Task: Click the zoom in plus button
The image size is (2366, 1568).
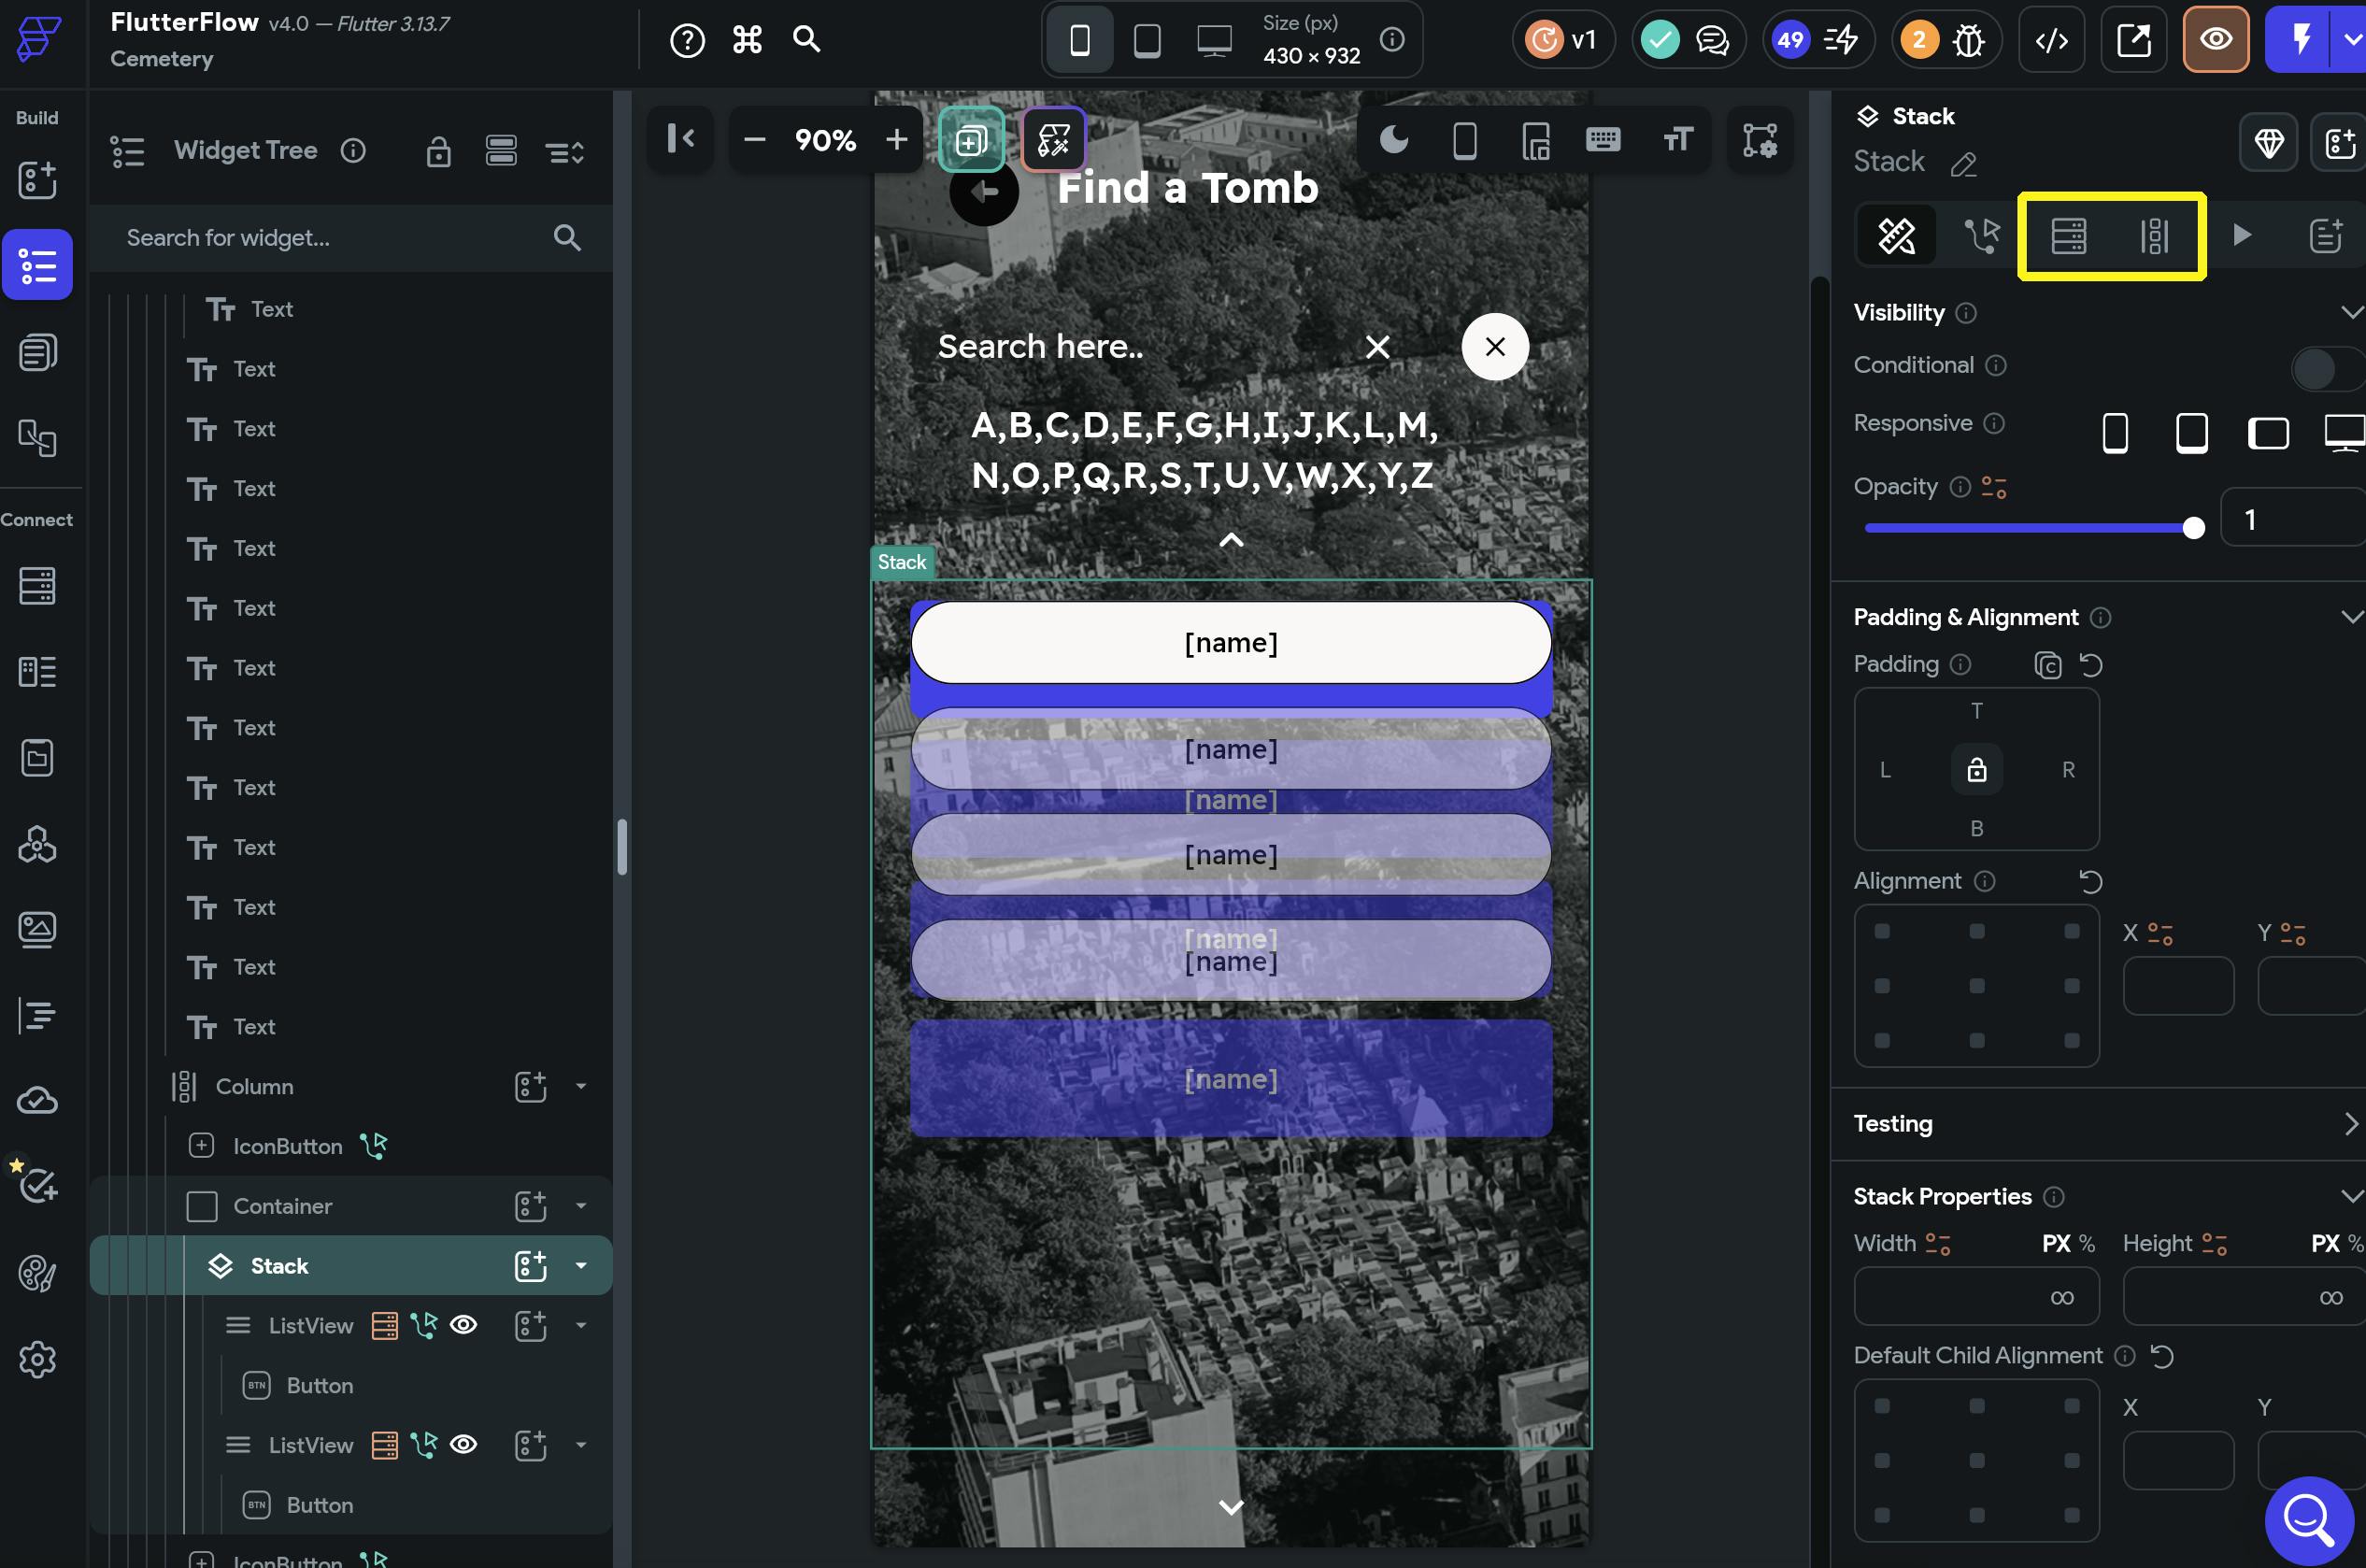Action: [896, 140]
